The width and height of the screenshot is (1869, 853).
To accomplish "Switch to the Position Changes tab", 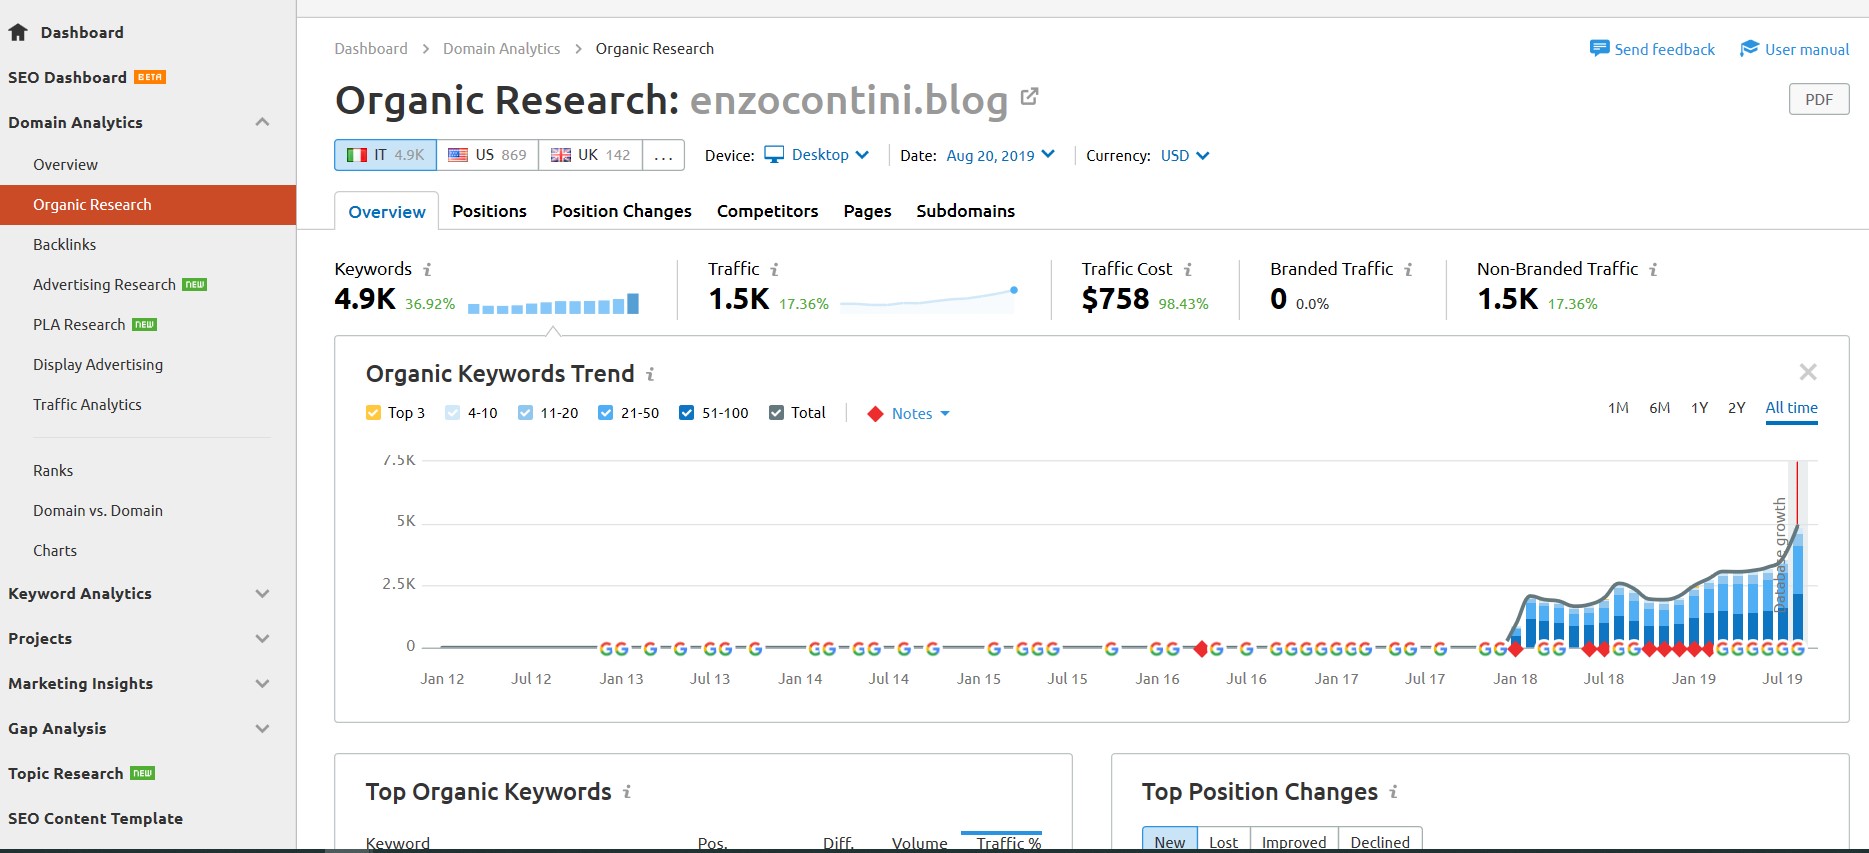I will pyautogui.click(x=621, y=211).
